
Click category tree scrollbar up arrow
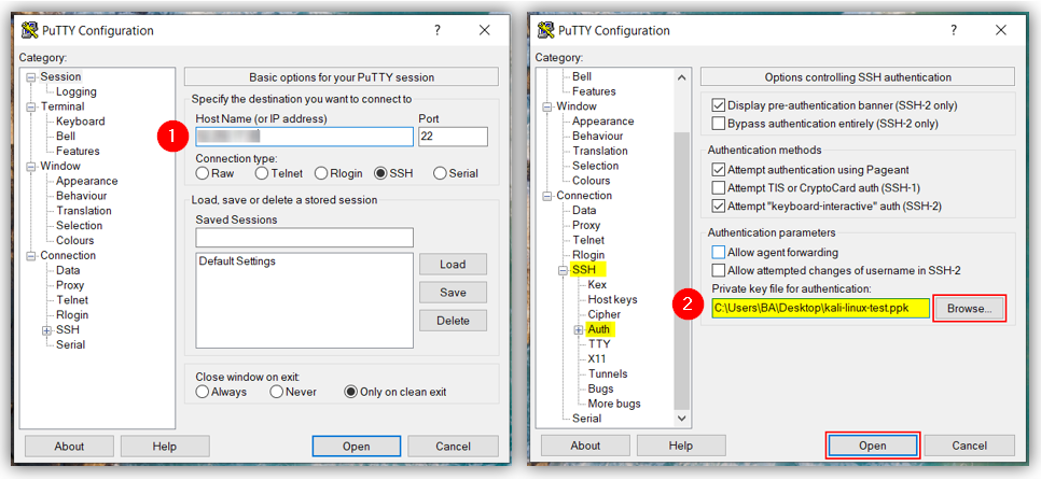click(682, 78)
